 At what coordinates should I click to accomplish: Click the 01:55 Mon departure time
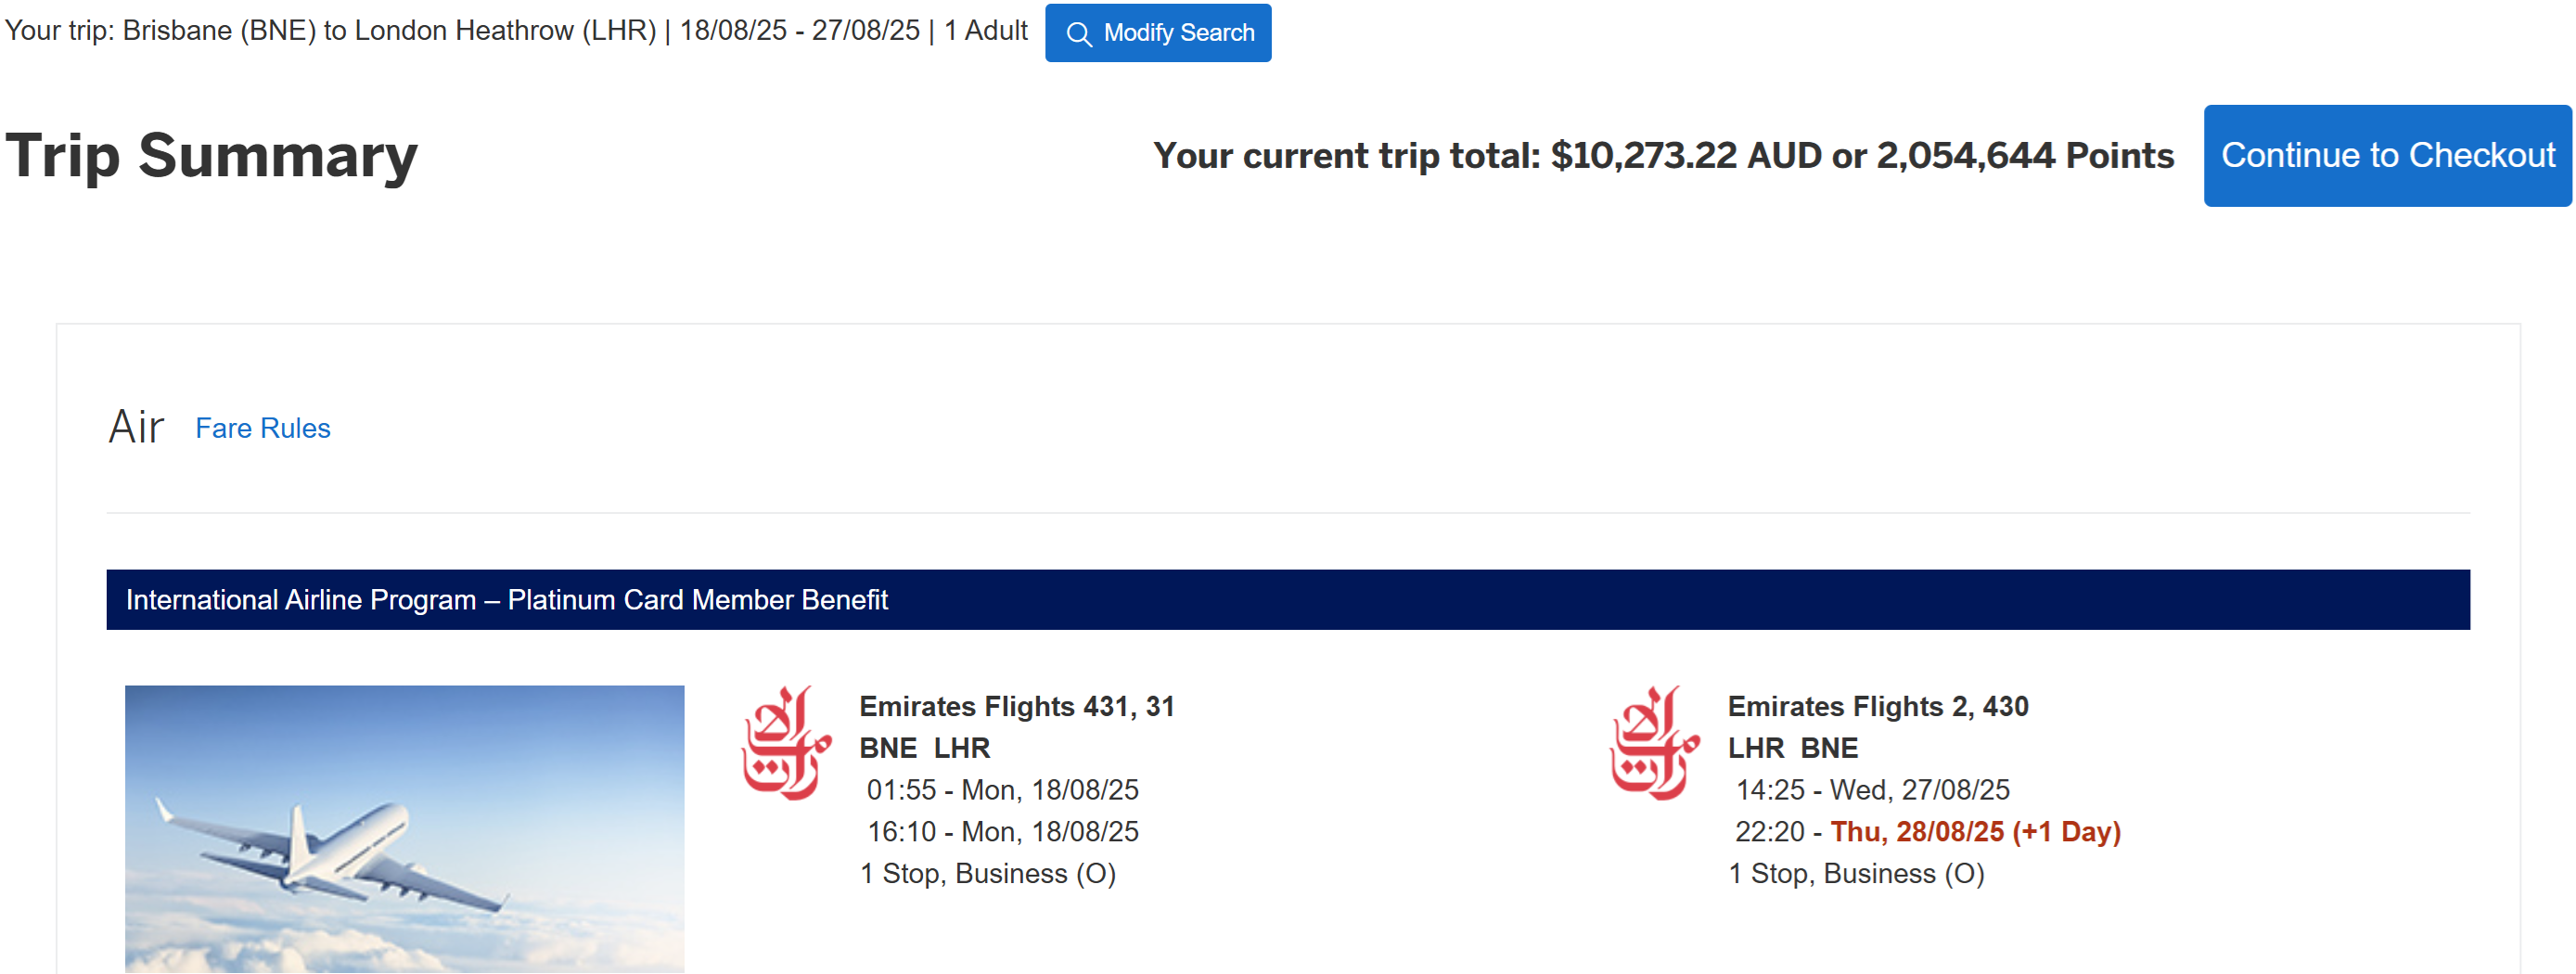(1003, 790)
